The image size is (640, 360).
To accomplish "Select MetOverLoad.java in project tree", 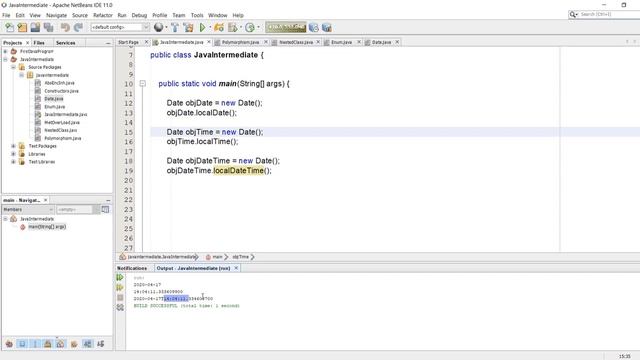I will (62, 122).
